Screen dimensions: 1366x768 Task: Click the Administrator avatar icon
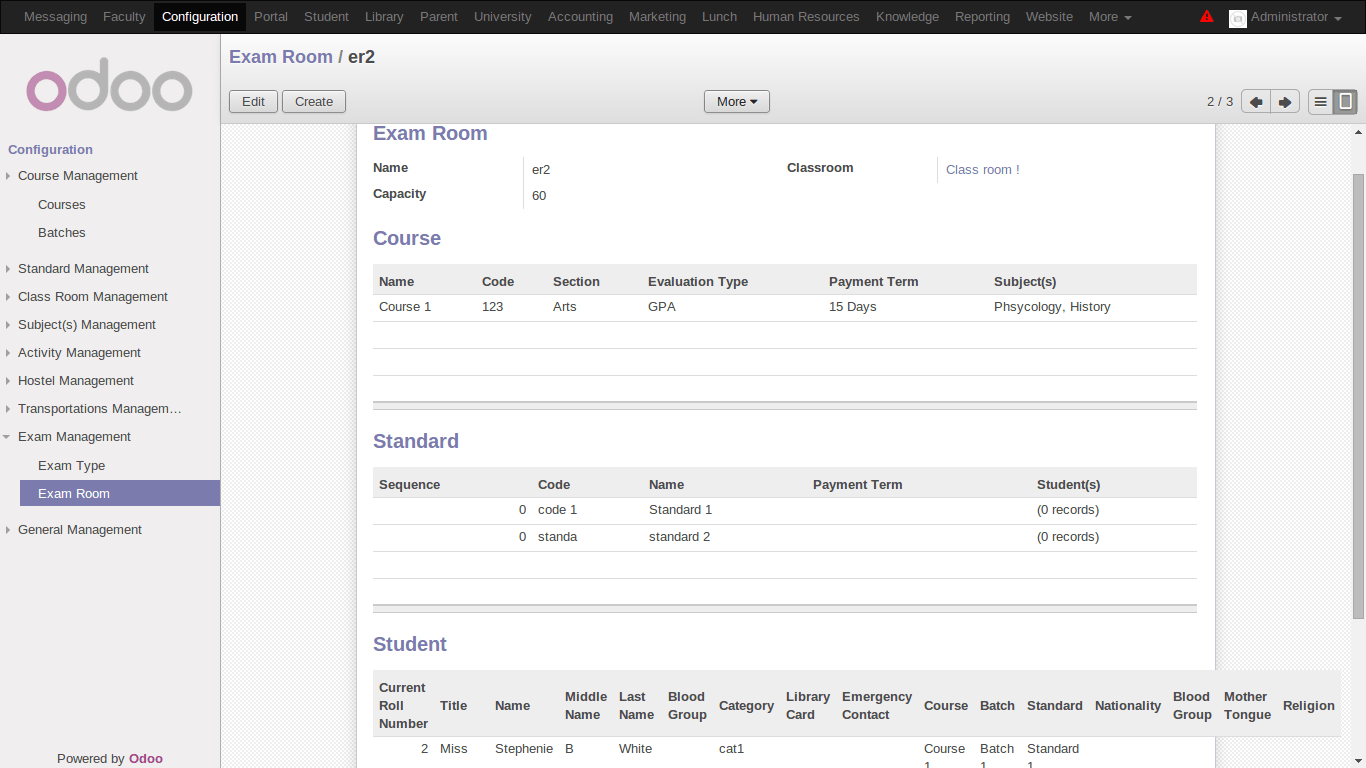pyautogui.click(x=1238, y=18)
